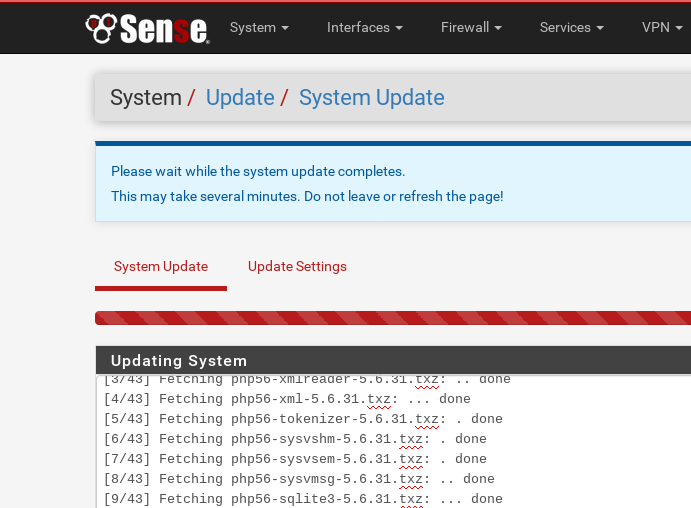Click the php56-xml-5.6.31.txz log line
691x508 pixels.
tap(287, 399)
